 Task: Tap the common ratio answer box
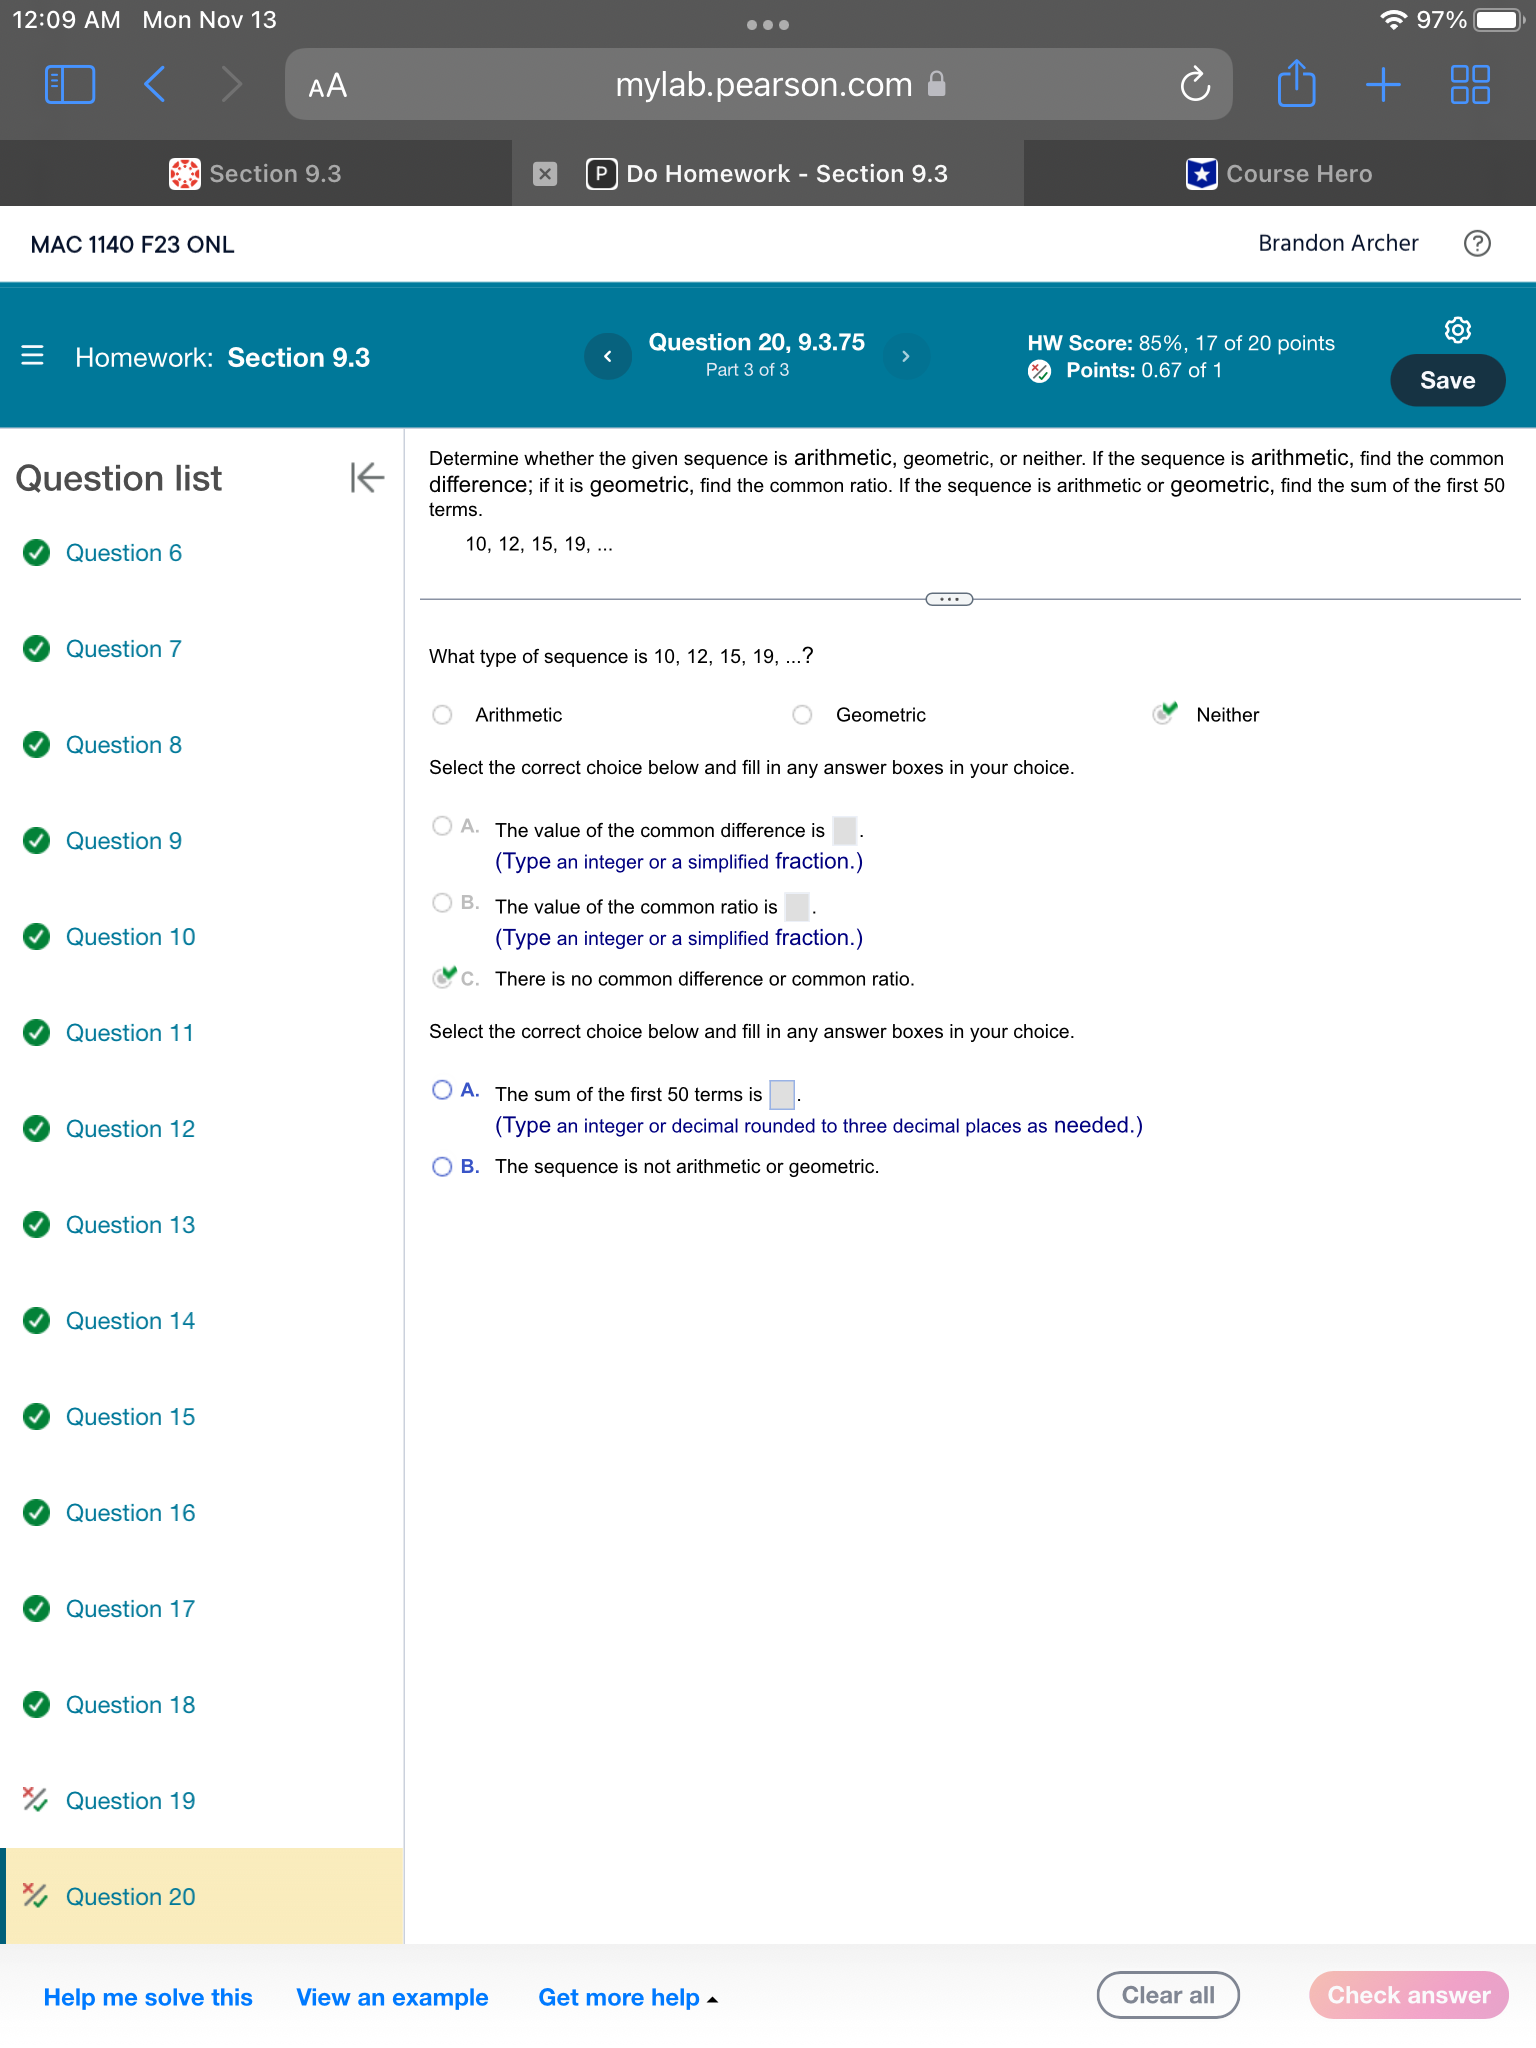797,907
